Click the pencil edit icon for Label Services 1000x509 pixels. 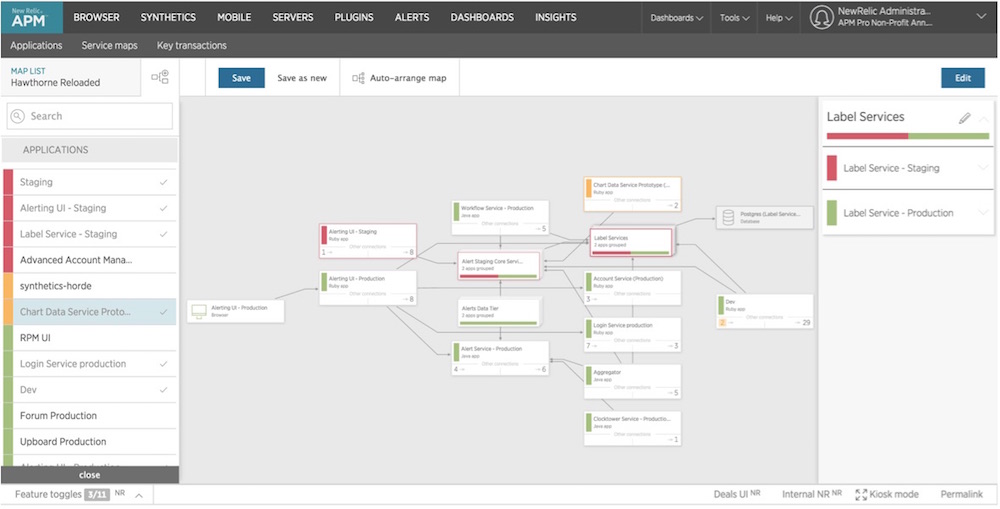click(964, 117)
